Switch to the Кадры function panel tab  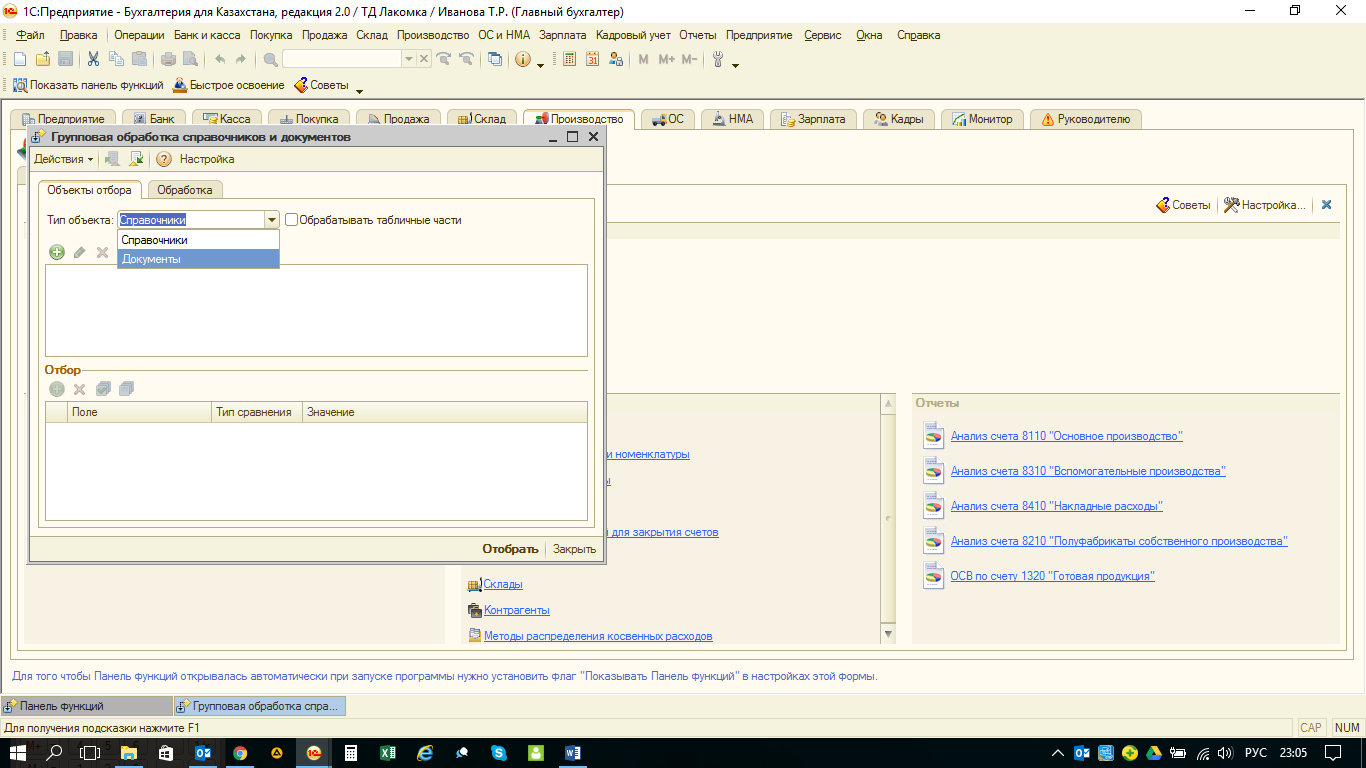[899, 119]
